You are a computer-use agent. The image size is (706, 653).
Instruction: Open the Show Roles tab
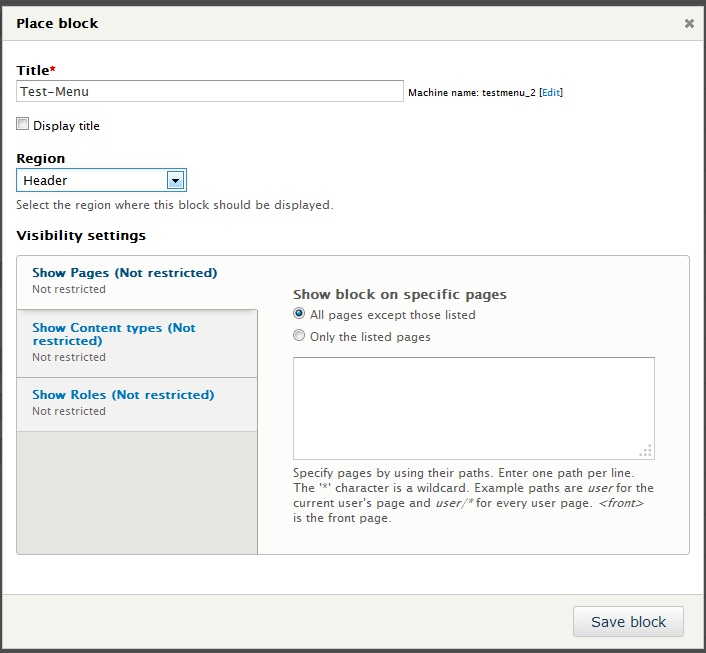pyautogui.click(x=123, y=395)
